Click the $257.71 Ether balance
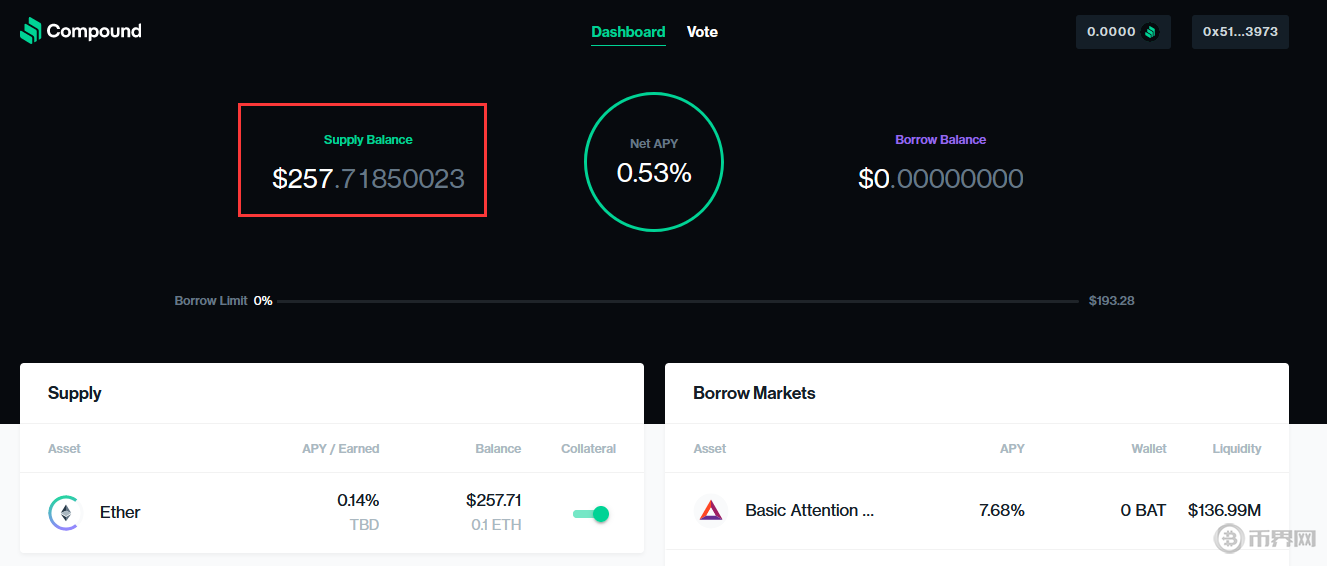Screen dimensions: 1327x566 point(494,500)
